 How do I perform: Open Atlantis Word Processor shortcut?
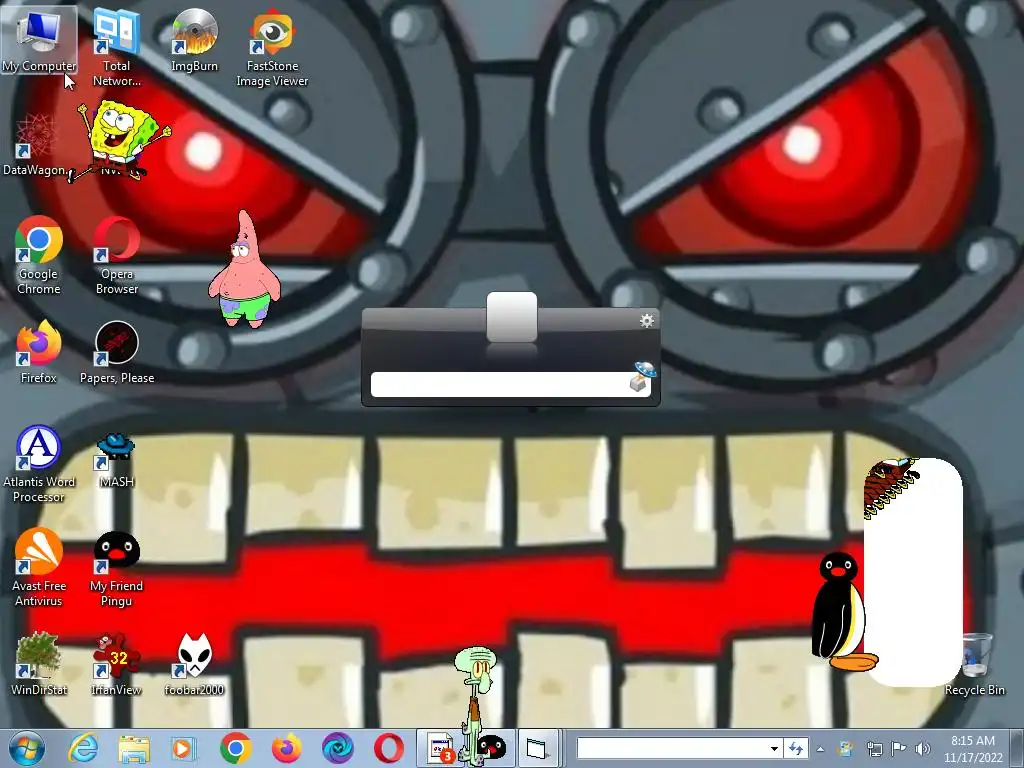39,464
